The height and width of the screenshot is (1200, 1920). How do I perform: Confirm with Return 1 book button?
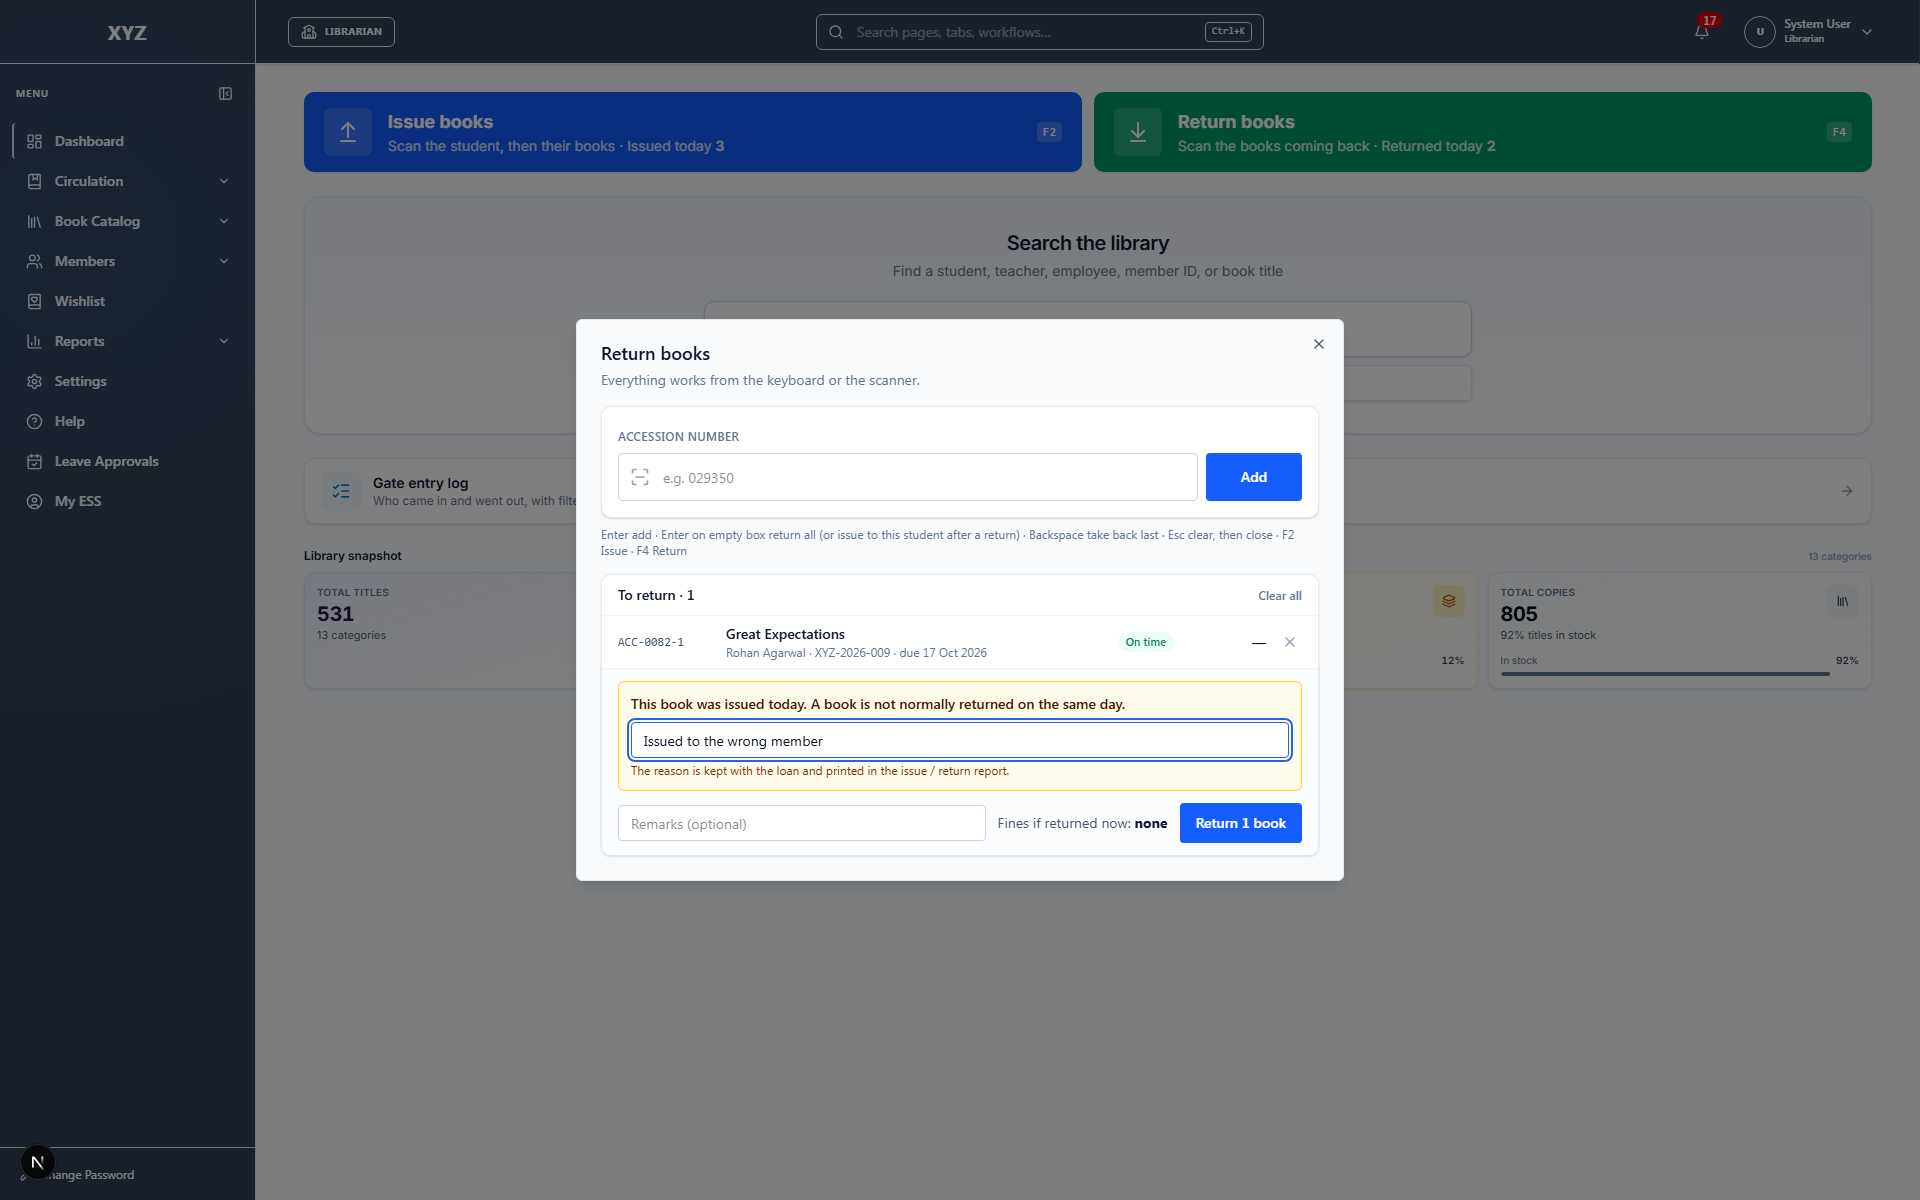click(1240, 823)
